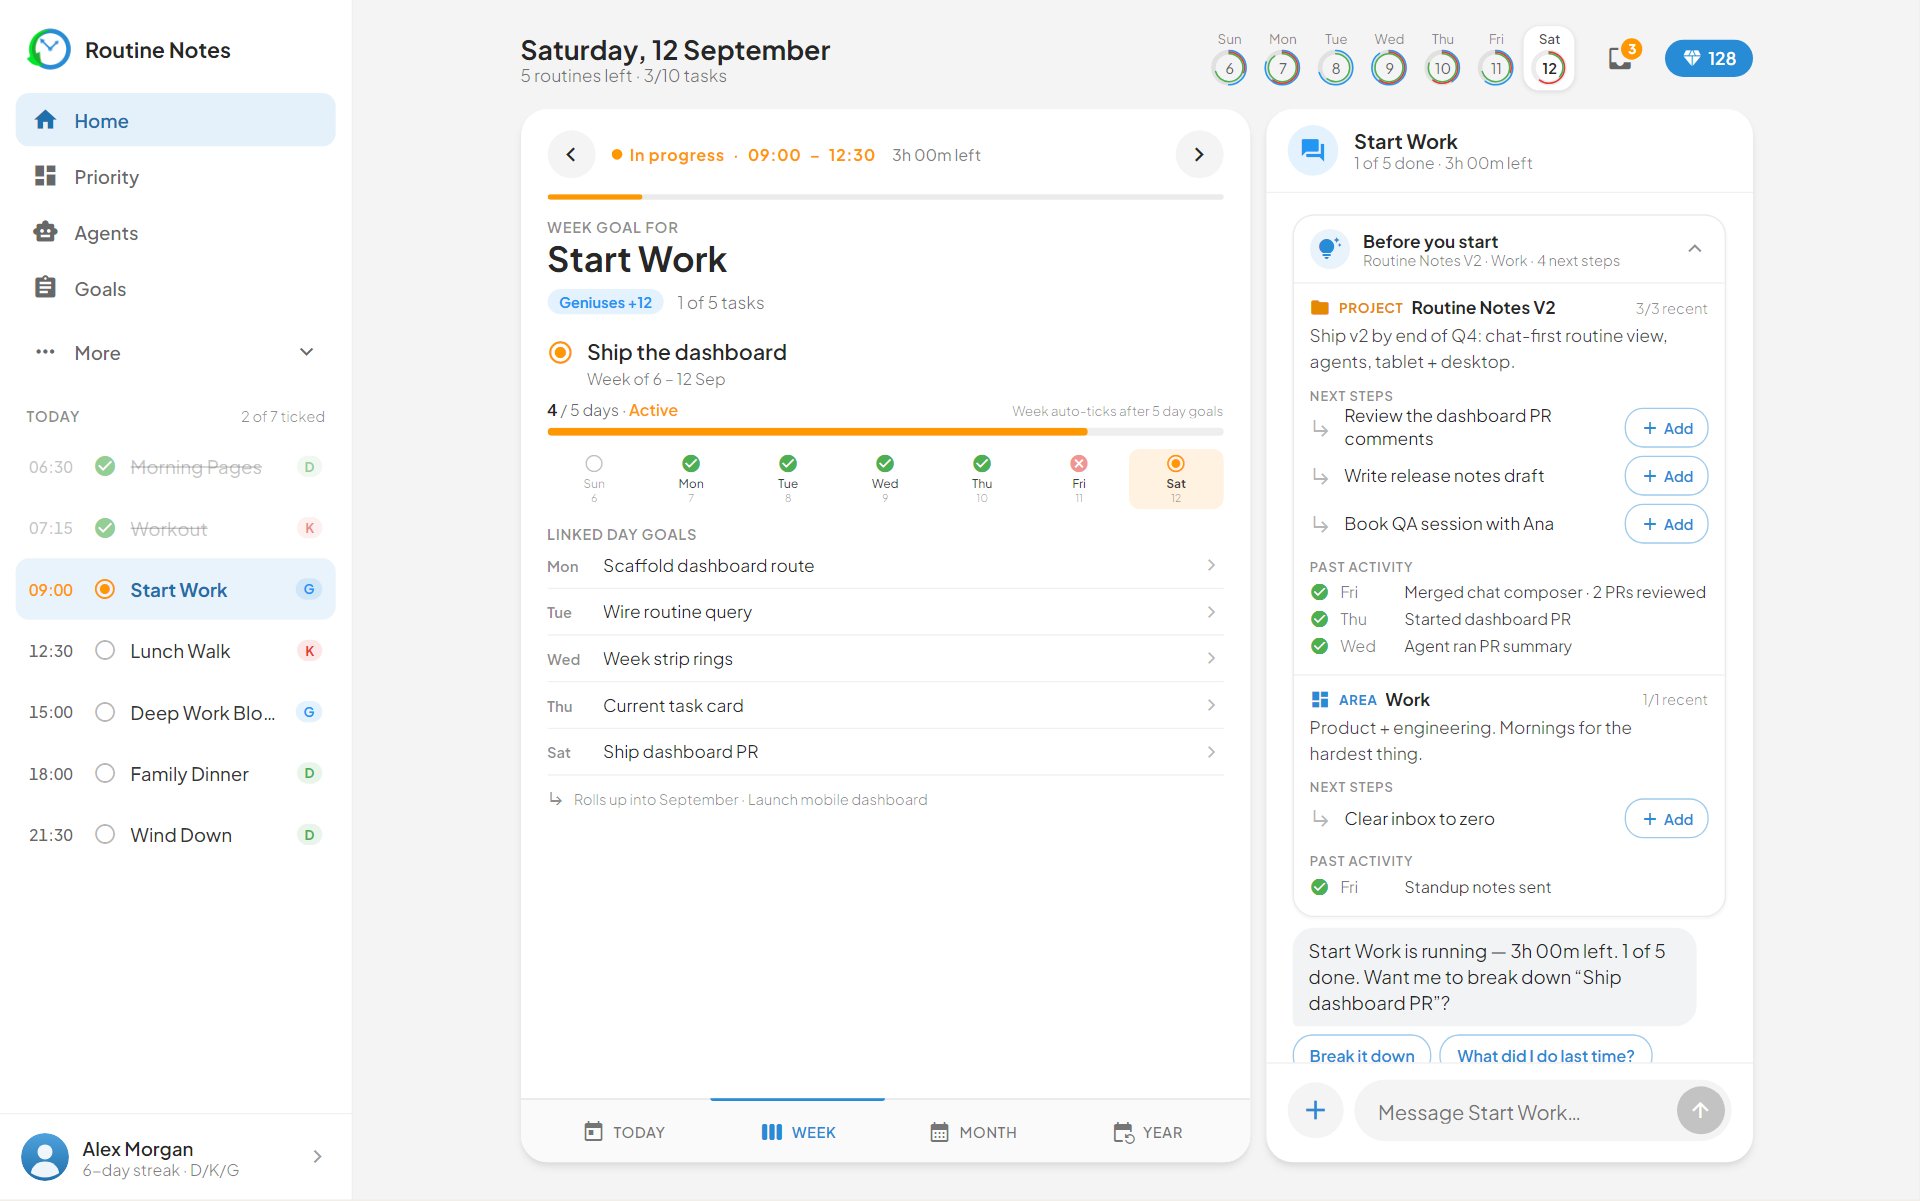
Task: Expand the More sidebar section
Action: [x=175, y=352]
